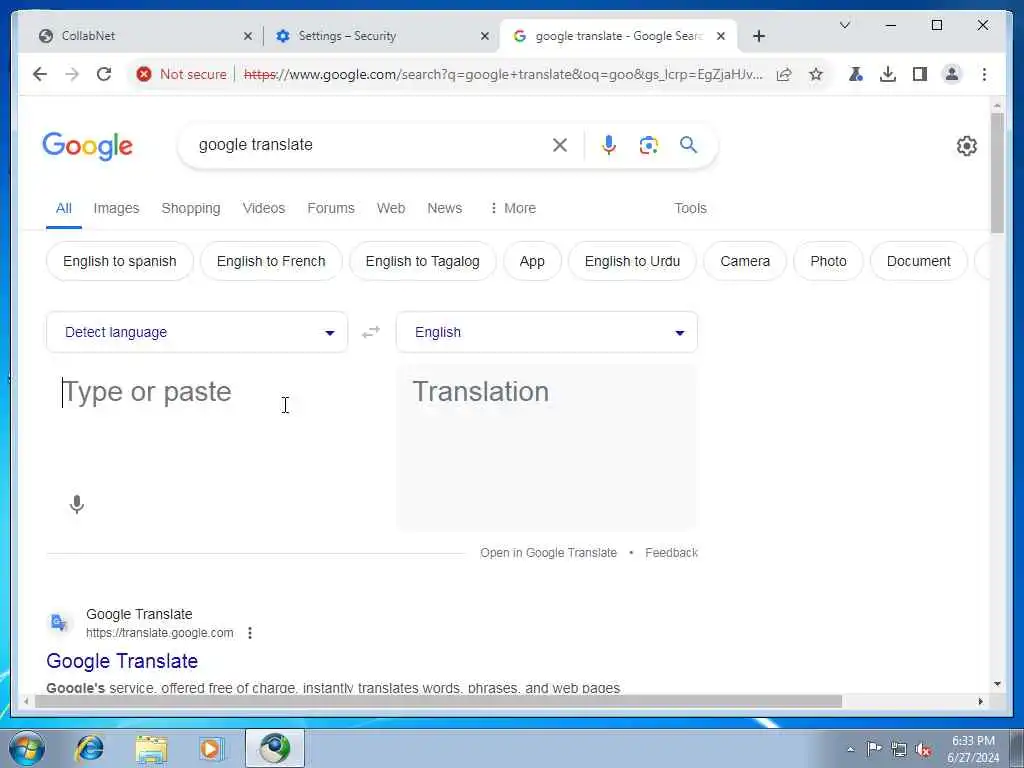Viewport: 1024px width, 768px height.
Task: Click the tray volume muted icon
Action: 923,750
